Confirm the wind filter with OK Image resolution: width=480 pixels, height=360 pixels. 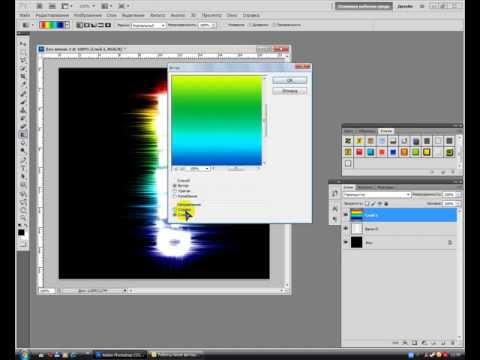coord(289,81)
